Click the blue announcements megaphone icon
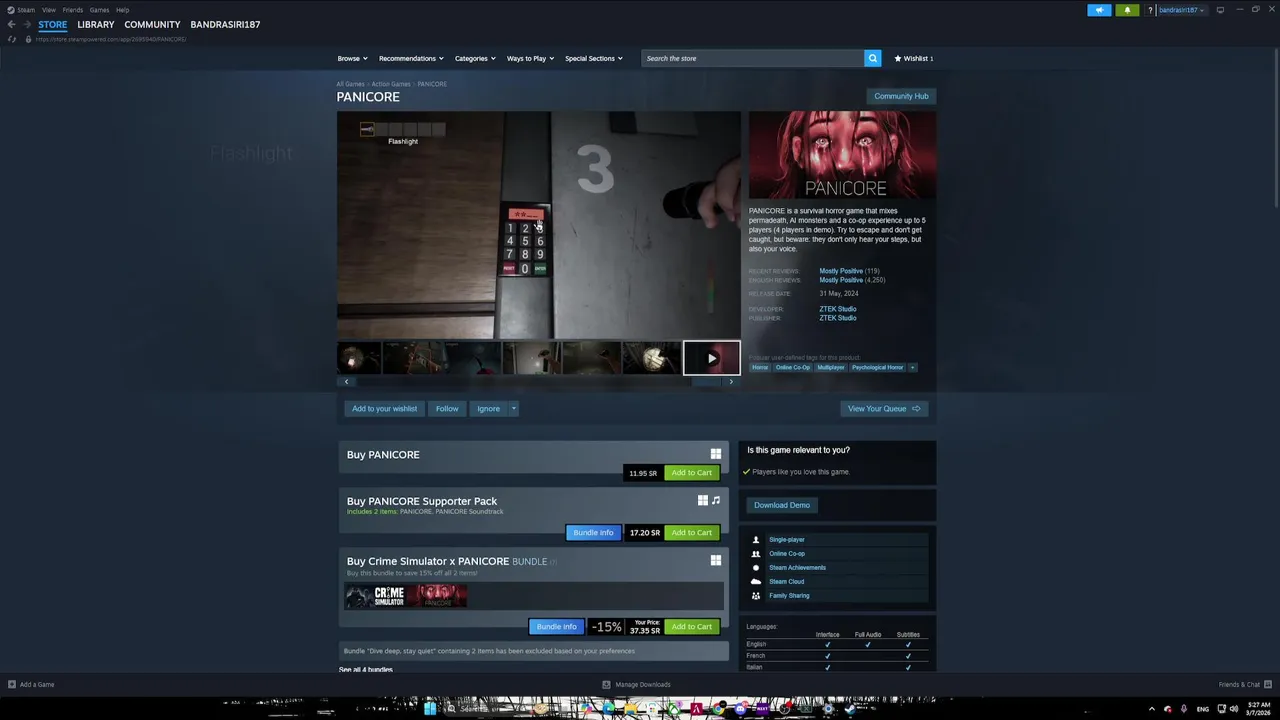1280x720 pixels. pos(1099,10)
